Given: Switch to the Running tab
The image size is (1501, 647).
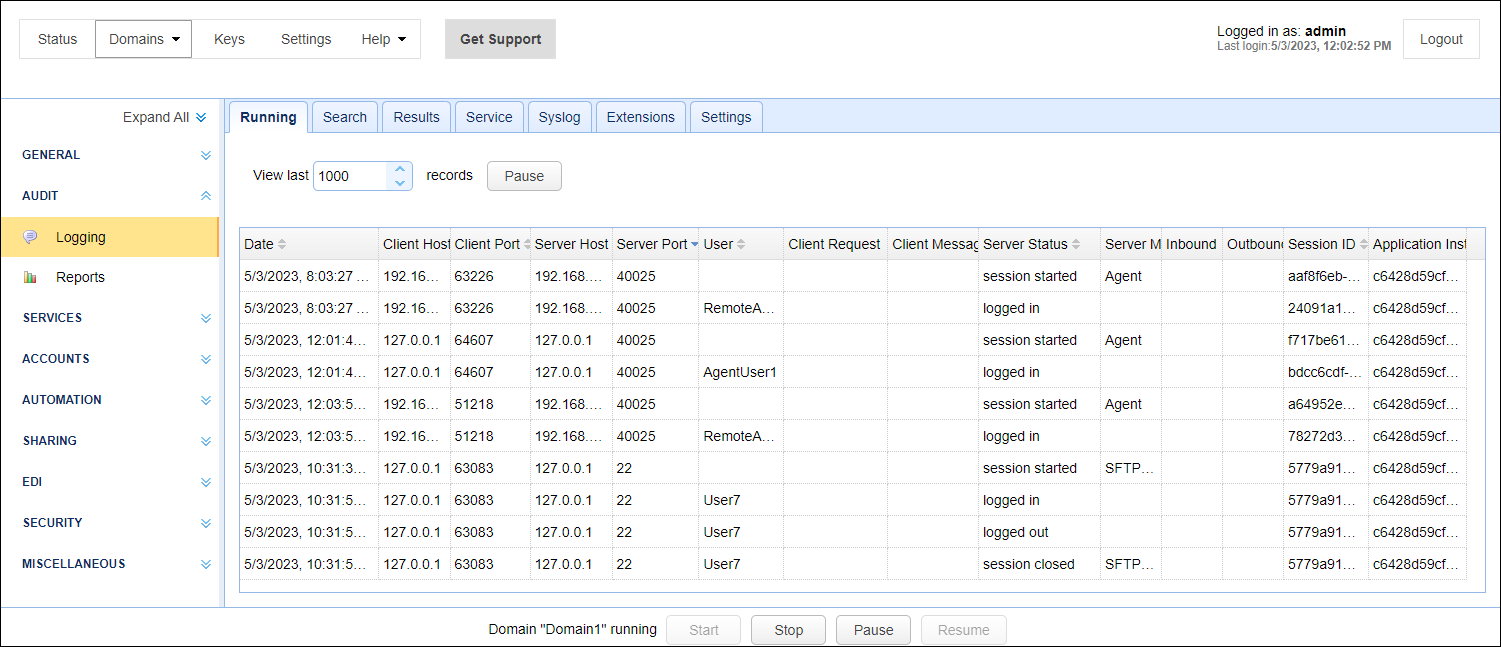Looking at the screenshot, I should pyautogui.click(x=268, y=117).
